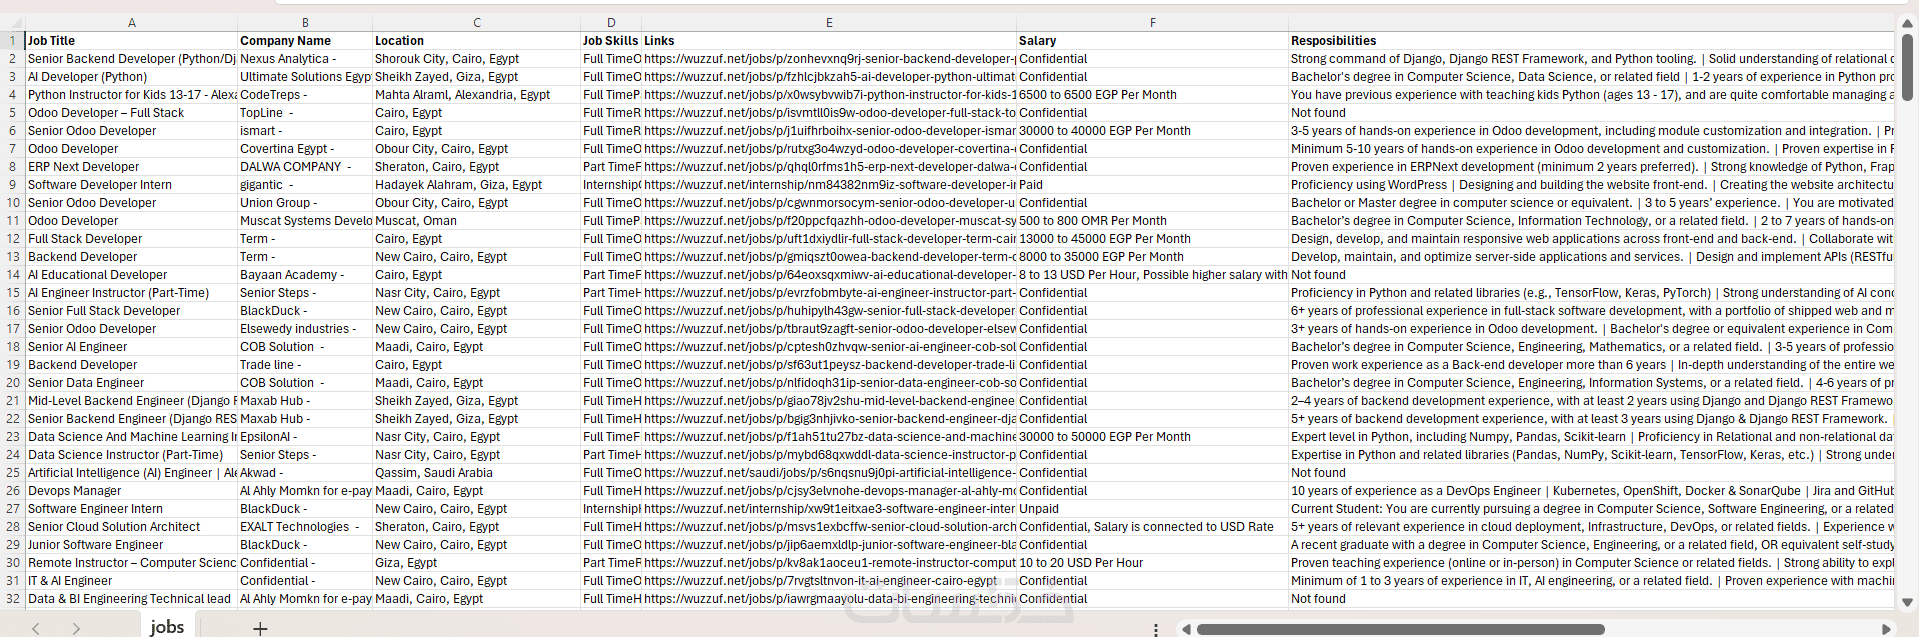Select the Odoo Developer – Full Stack cell
1919x637 pixels.
pyautogui.click(x=131, y=113)
